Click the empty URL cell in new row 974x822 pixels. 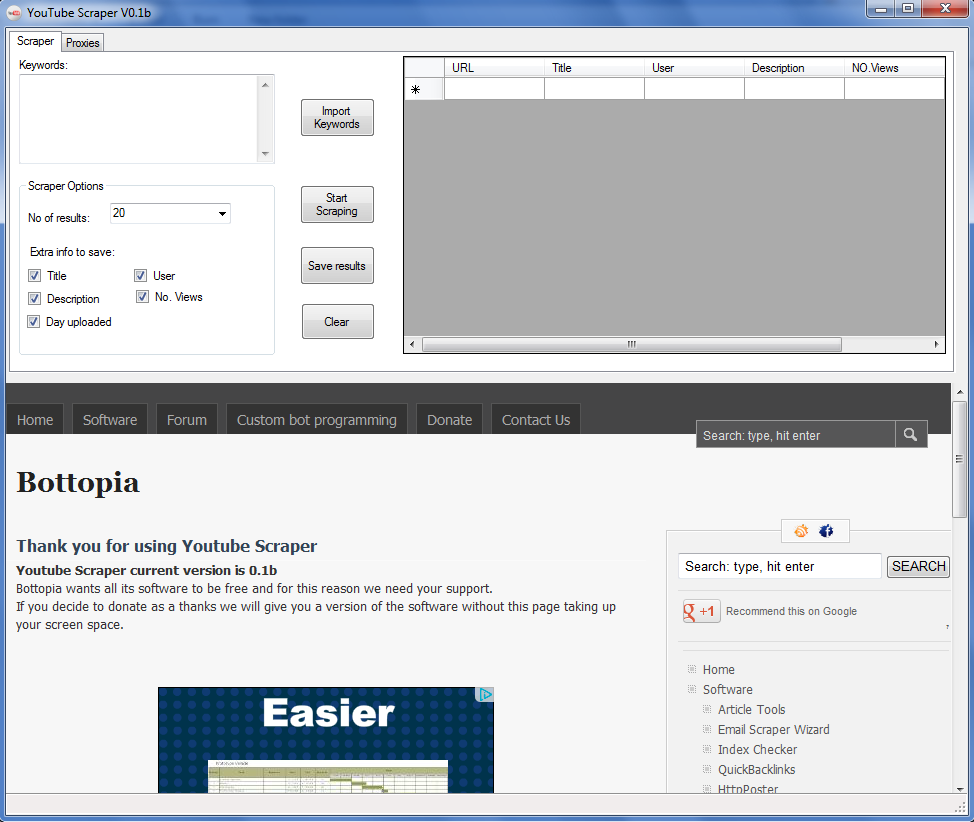click(x=494, y=89)
